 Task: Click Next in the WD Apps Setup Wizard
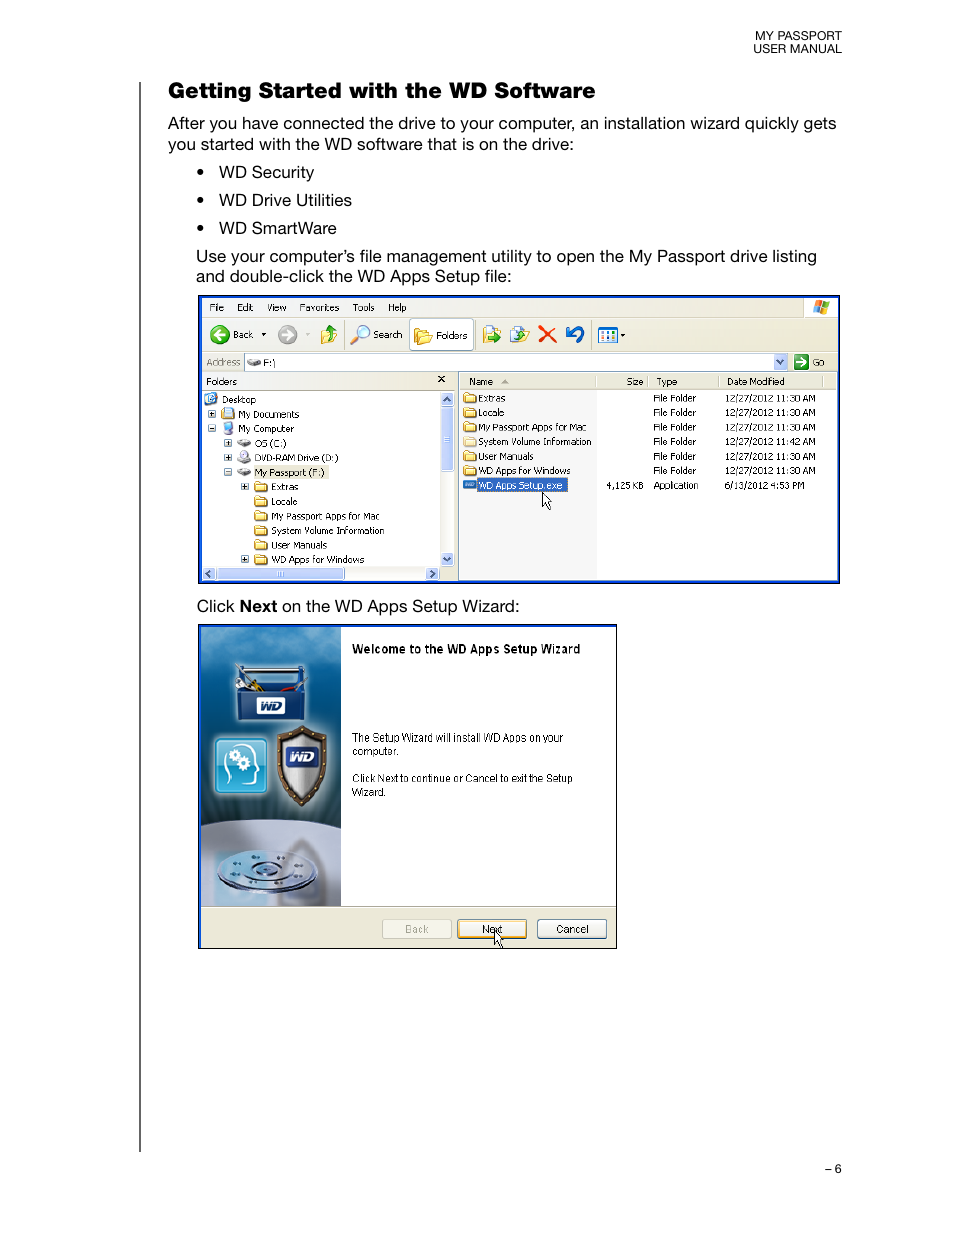(x=492, y=929)
